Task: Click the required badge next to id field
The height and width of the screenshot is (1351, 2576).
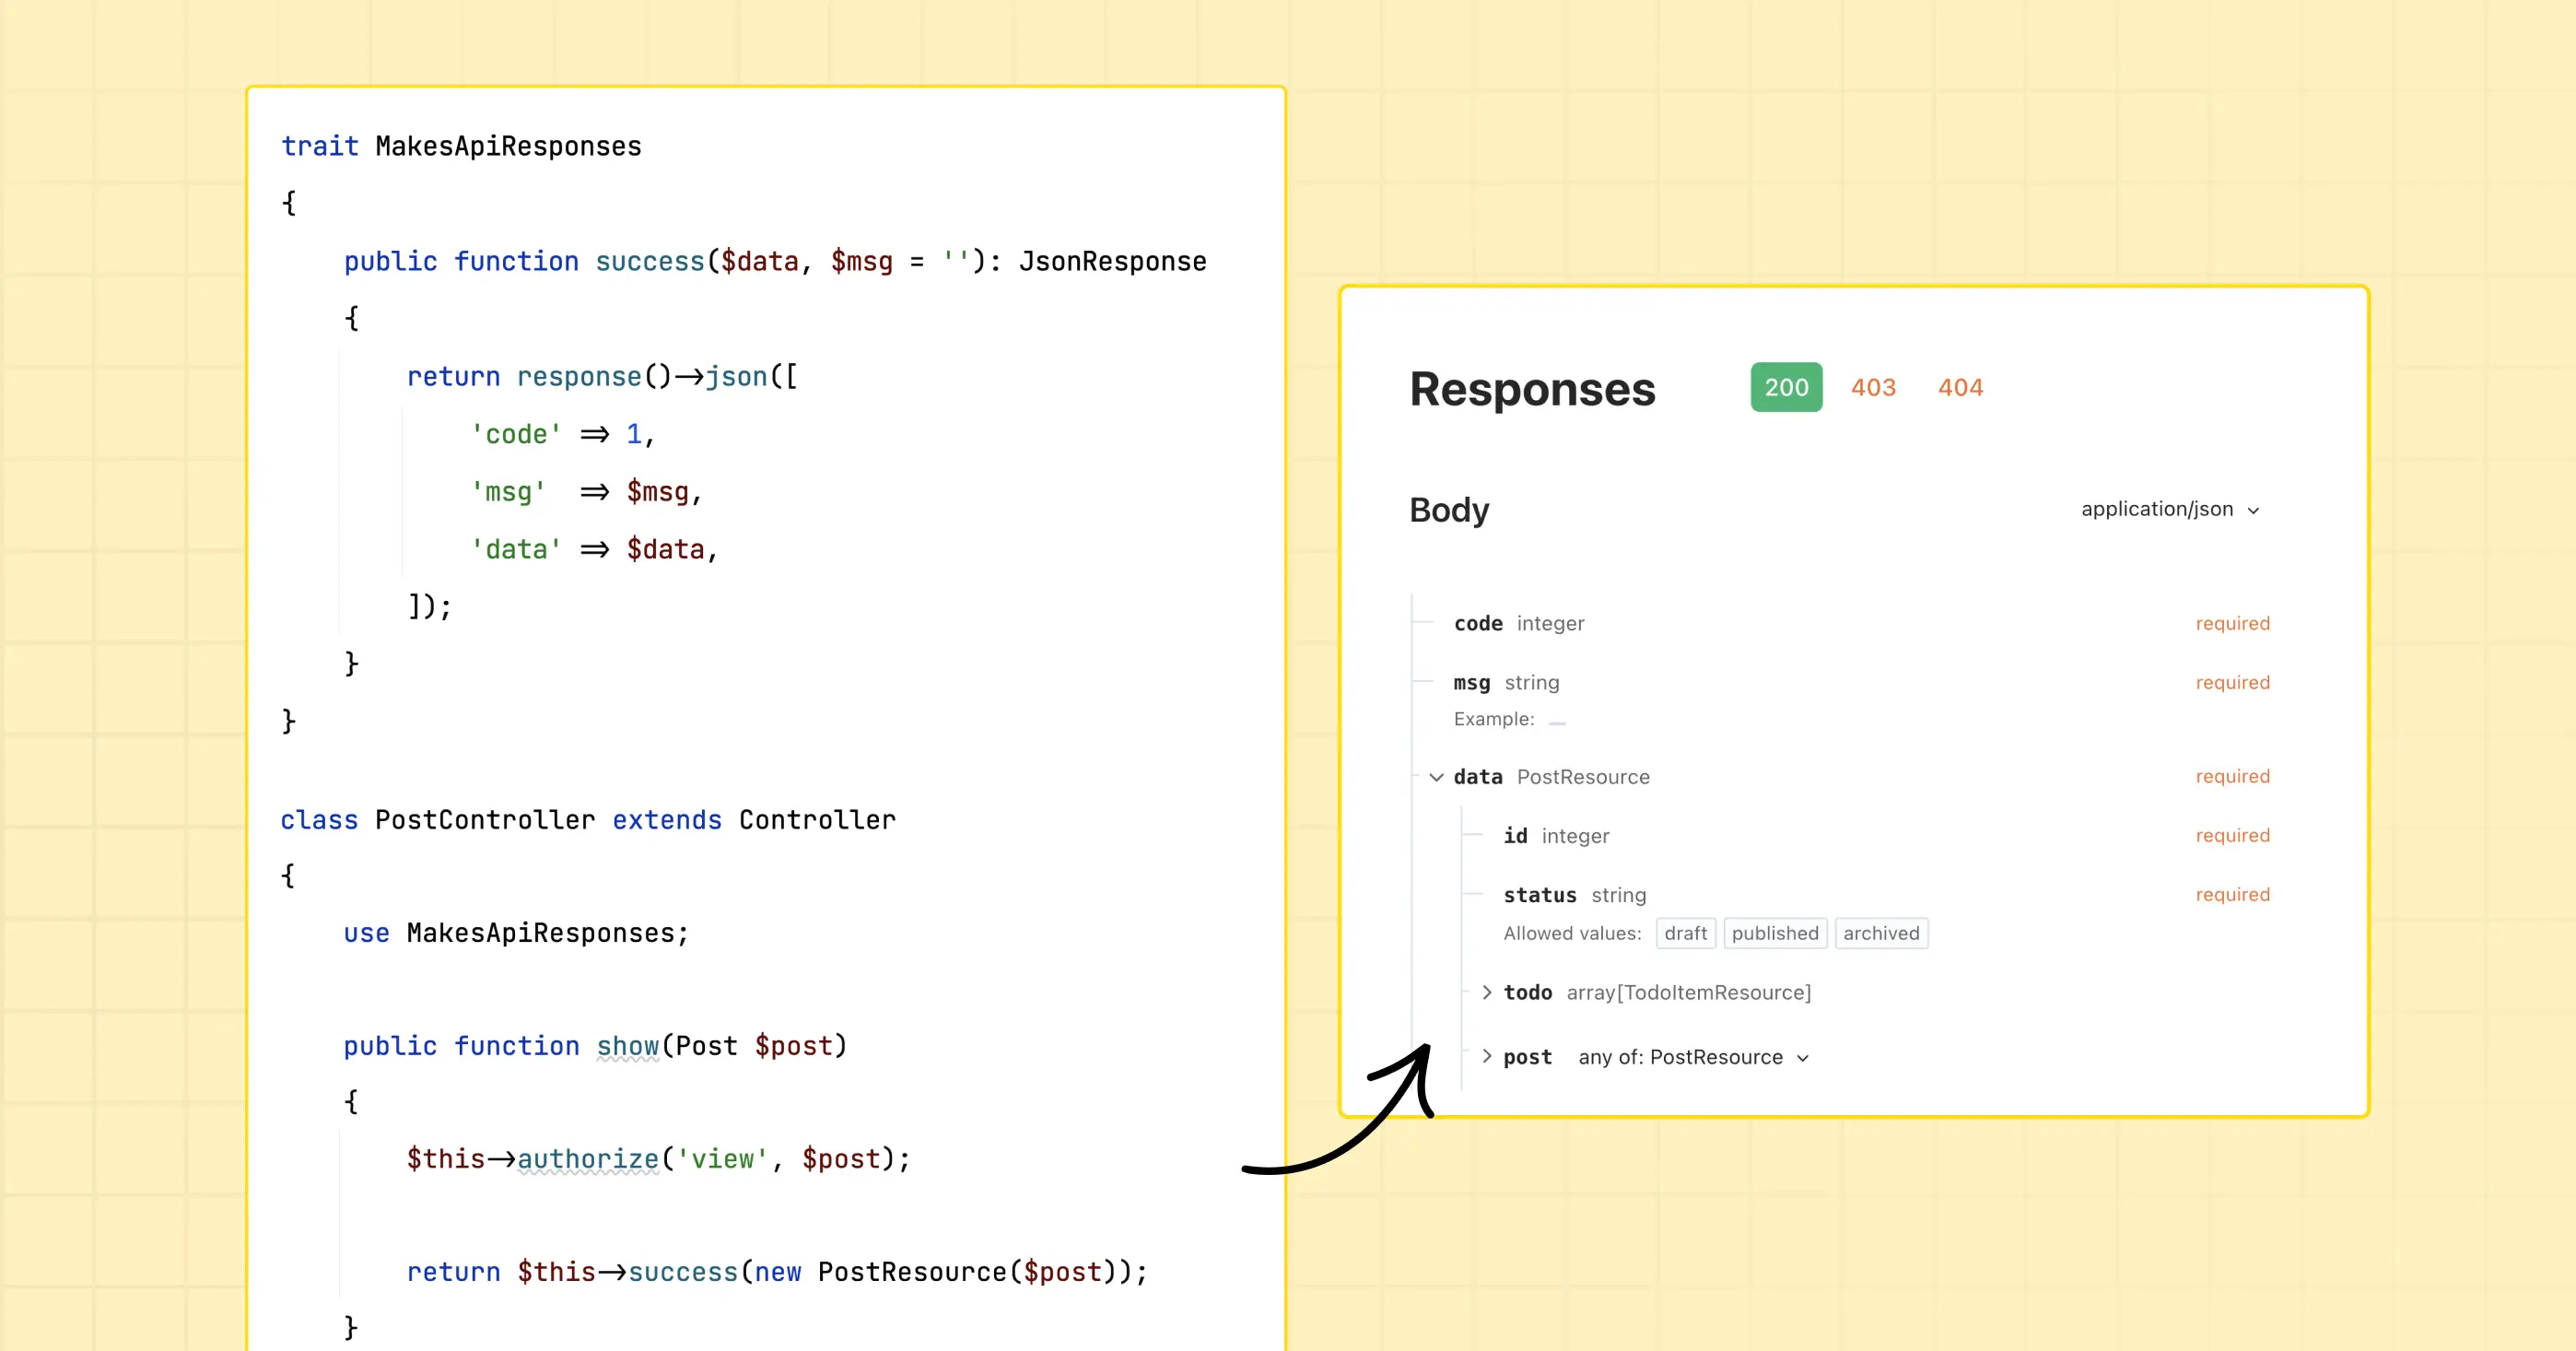Action: pyautogui.click(x=2233, y=837)
